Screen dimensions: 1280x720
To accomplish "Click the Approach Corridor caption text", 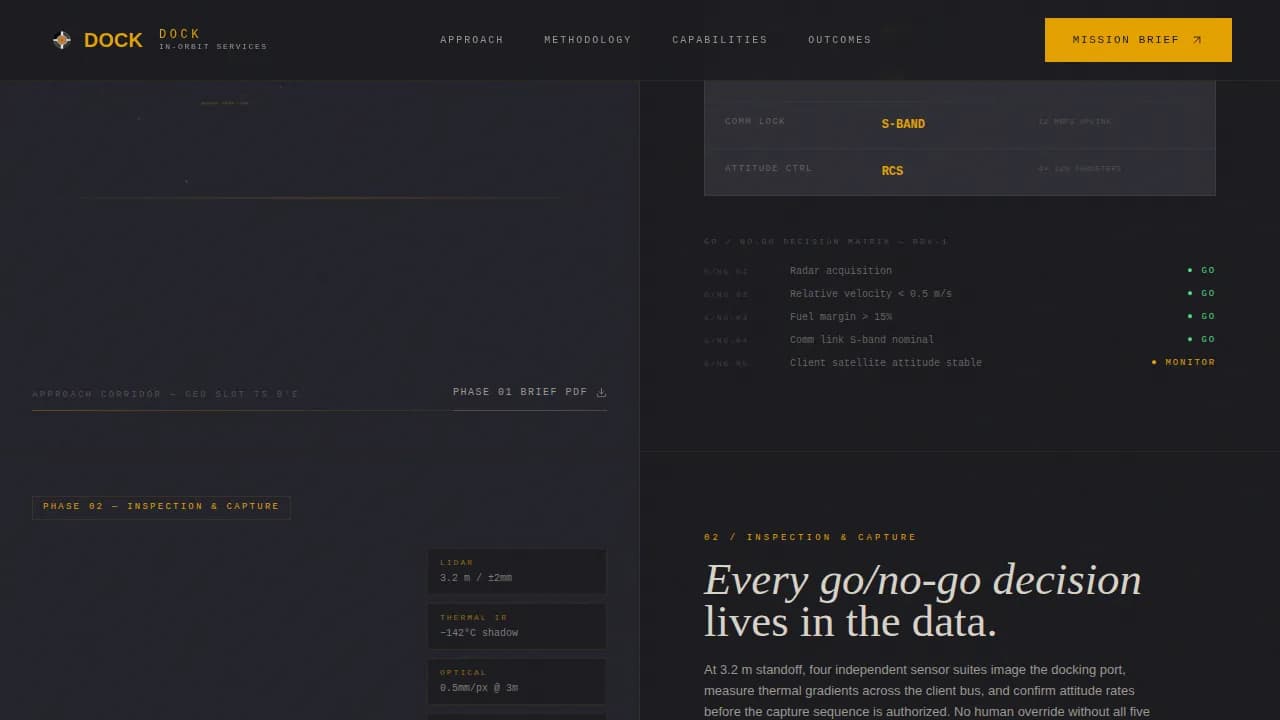I will [x=165, y=394].
